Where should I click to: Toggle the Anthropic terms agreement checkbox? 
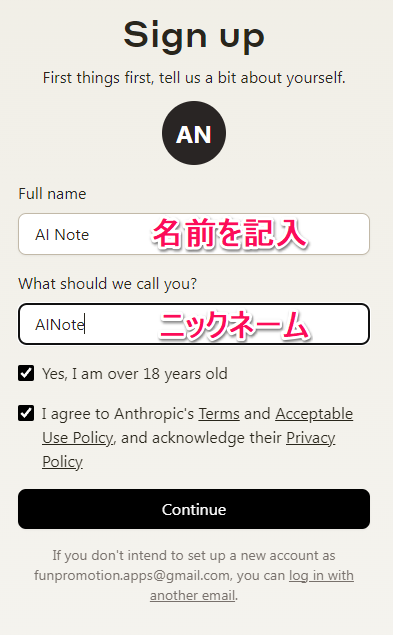point(26,413)
